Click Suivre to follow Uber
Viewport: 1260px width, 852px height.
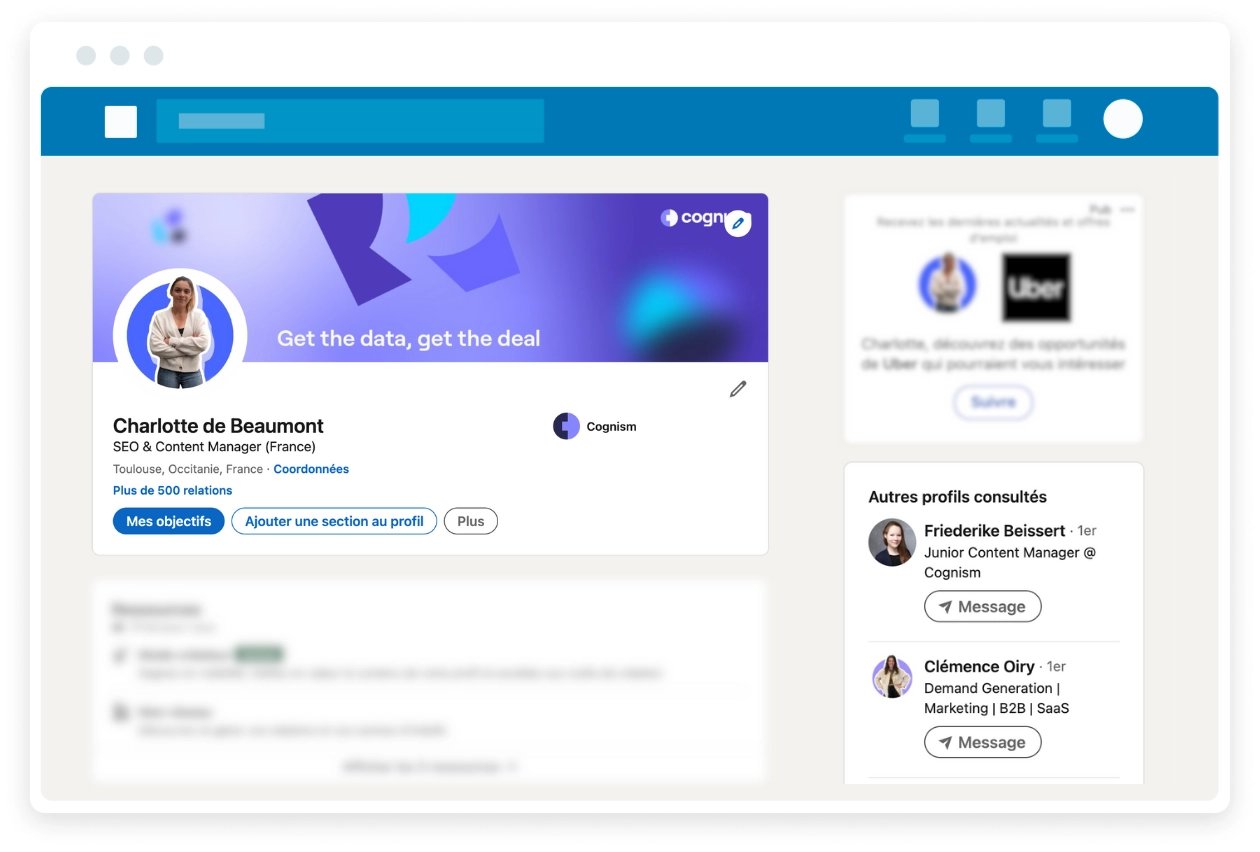pyautogui.click(x=992, y=402)
